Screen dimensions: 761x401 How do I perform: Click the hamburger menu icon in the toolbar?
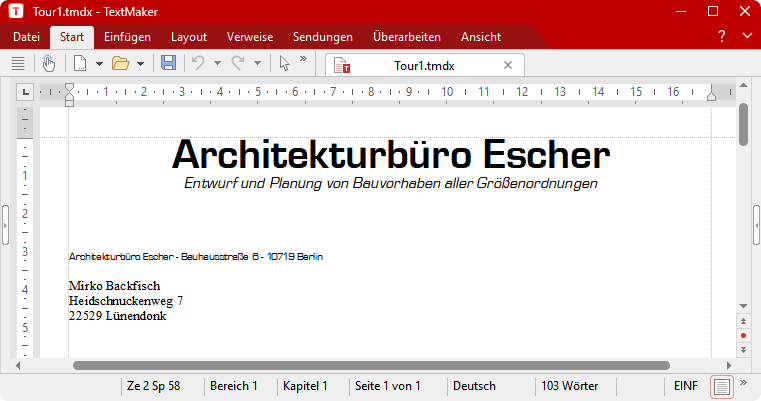(17, 63)
